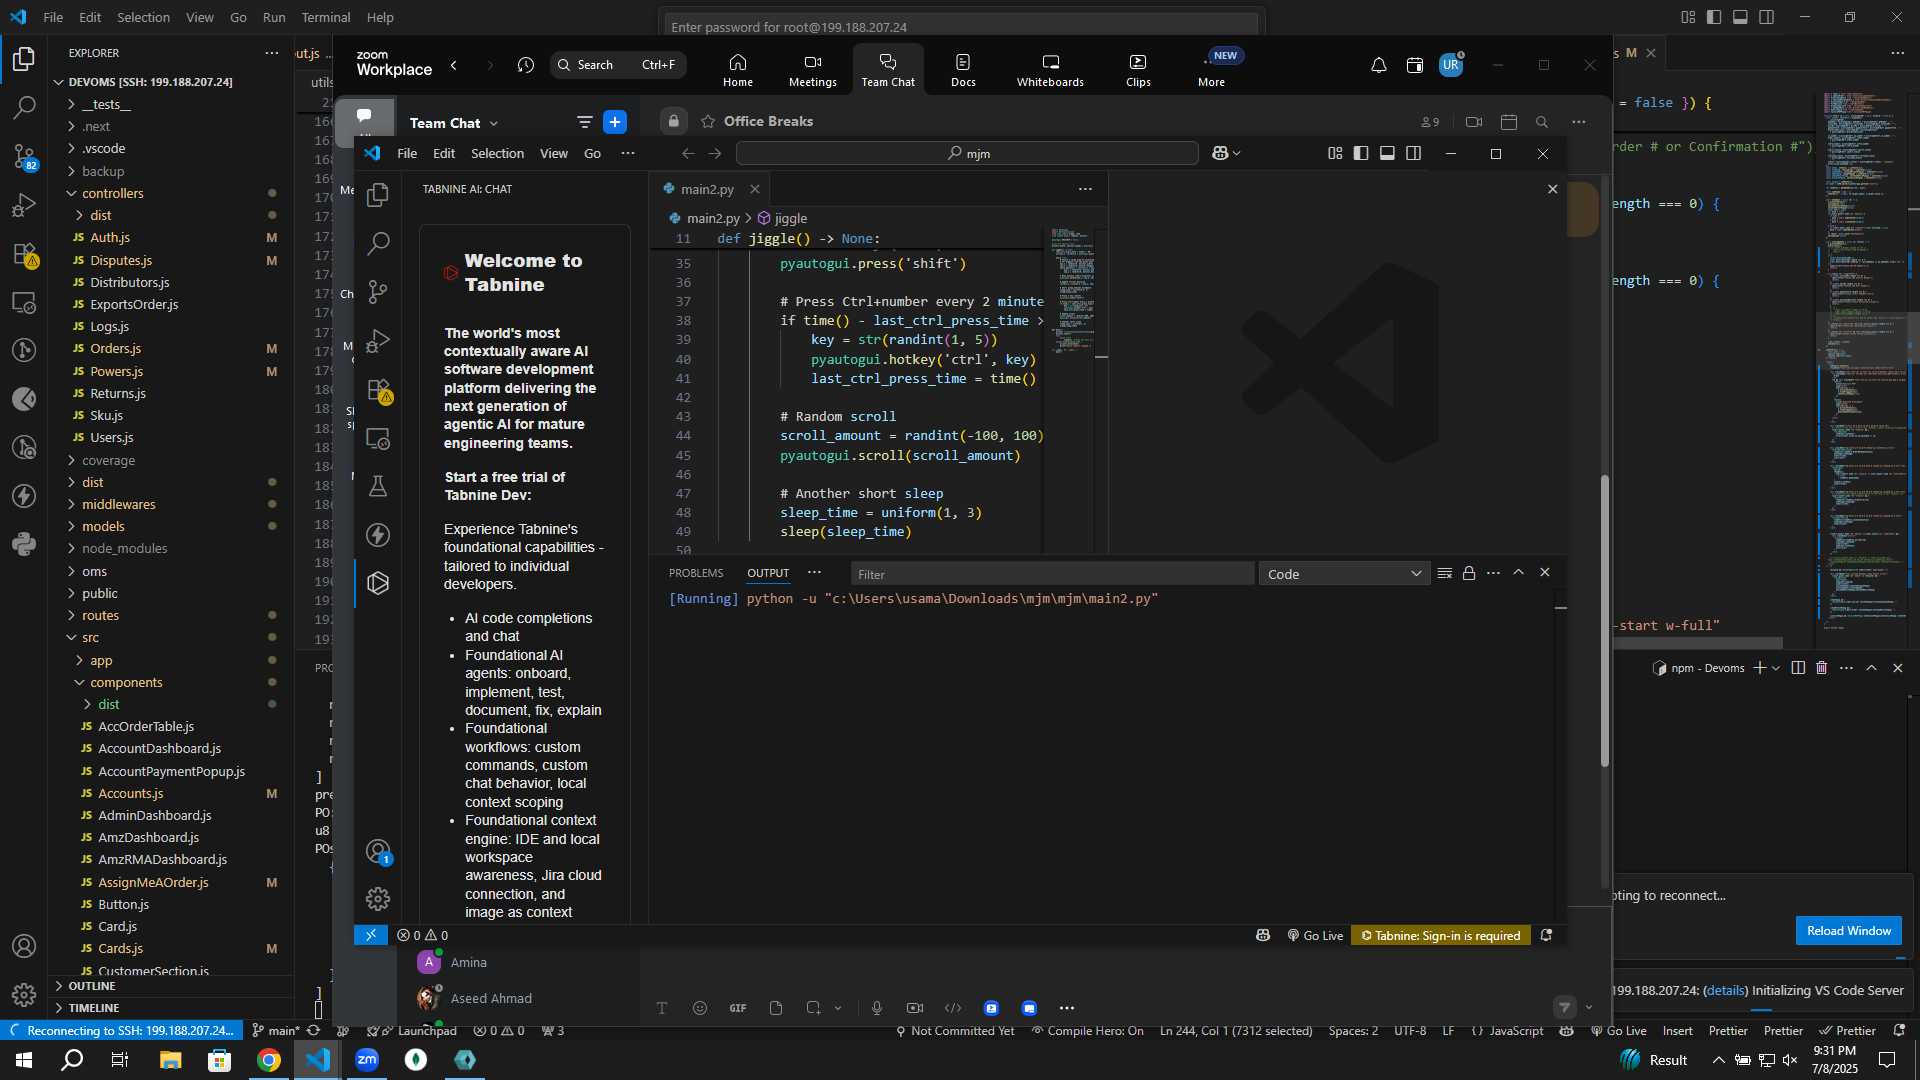This screenshot has width=1920, height=1080.
Task: Click Reload Window button
Action: click(x=1848, y=930)
